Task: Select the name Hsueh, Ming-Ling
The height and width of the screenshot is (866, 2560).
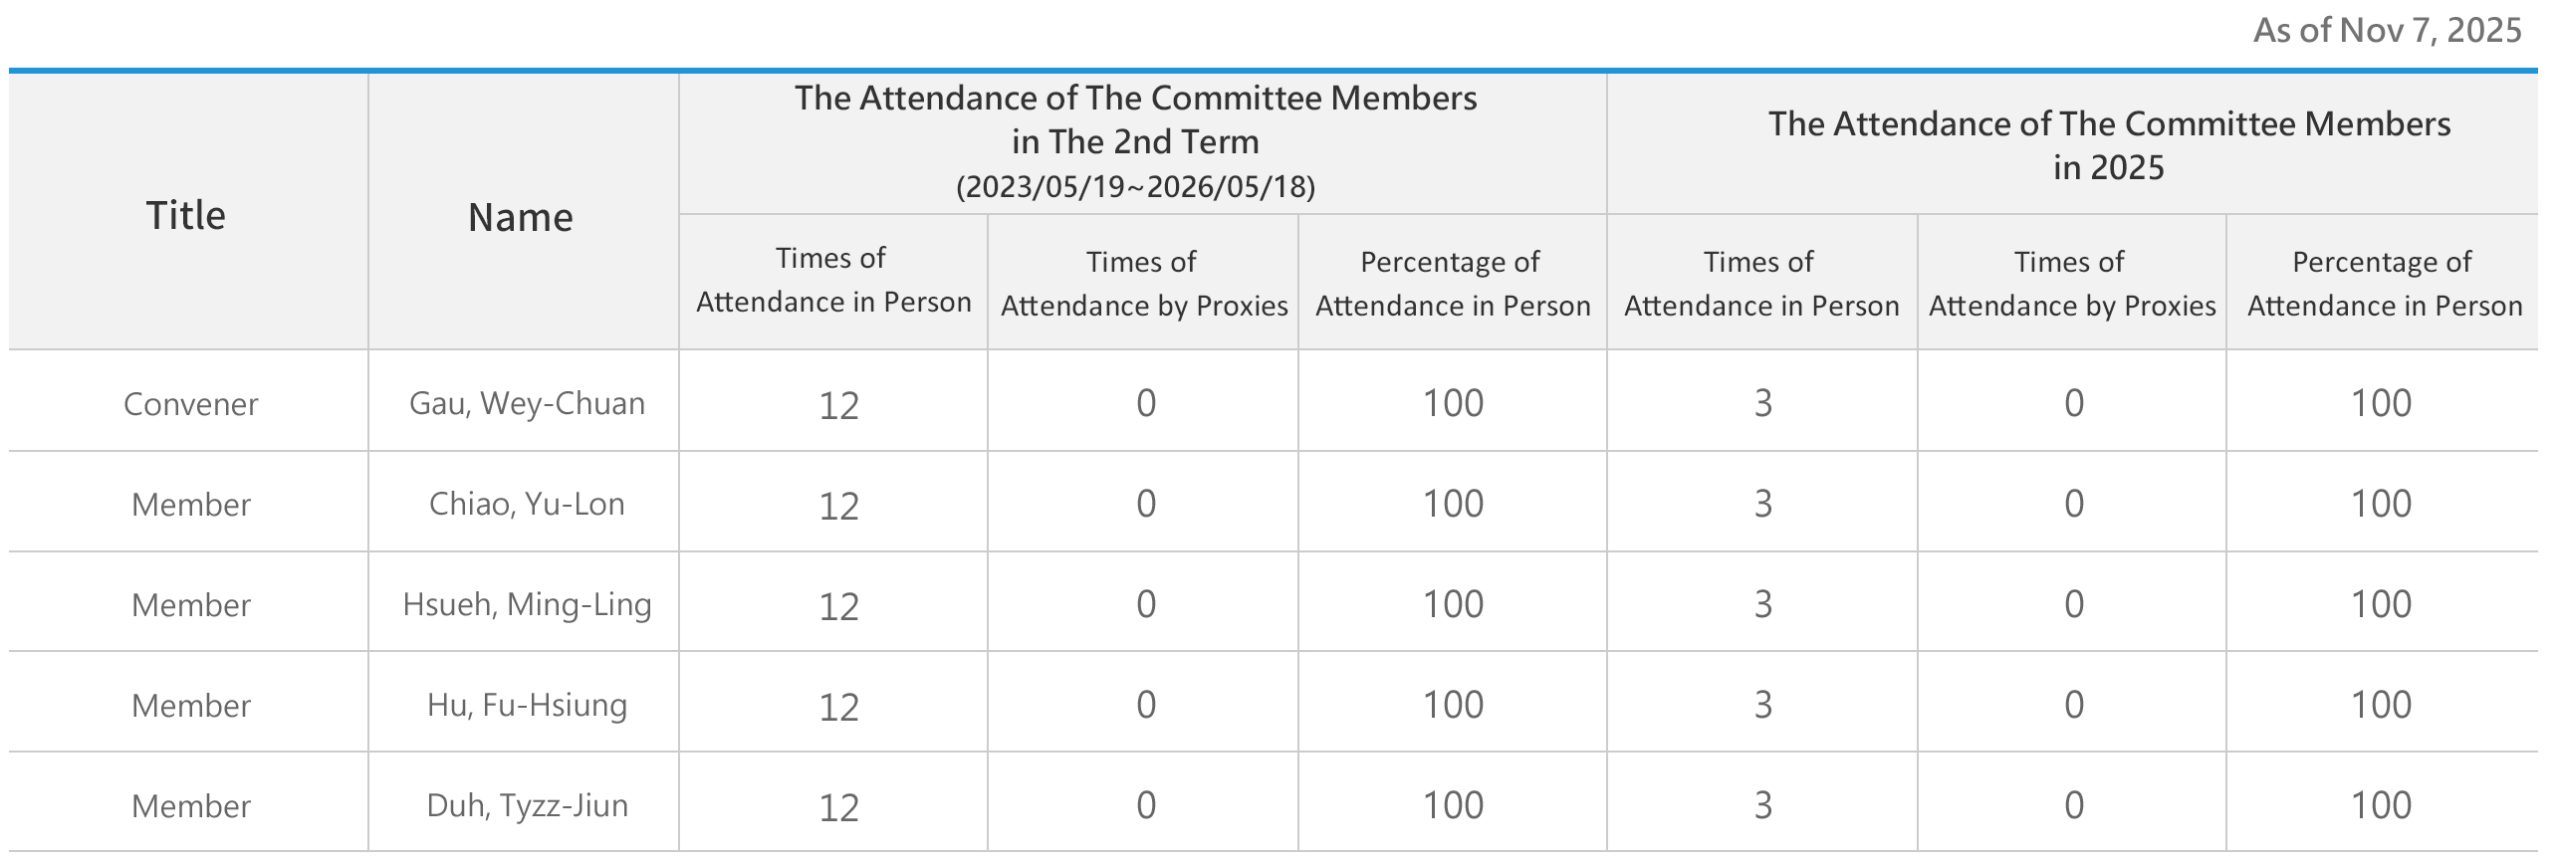Action: click(527, 604)
